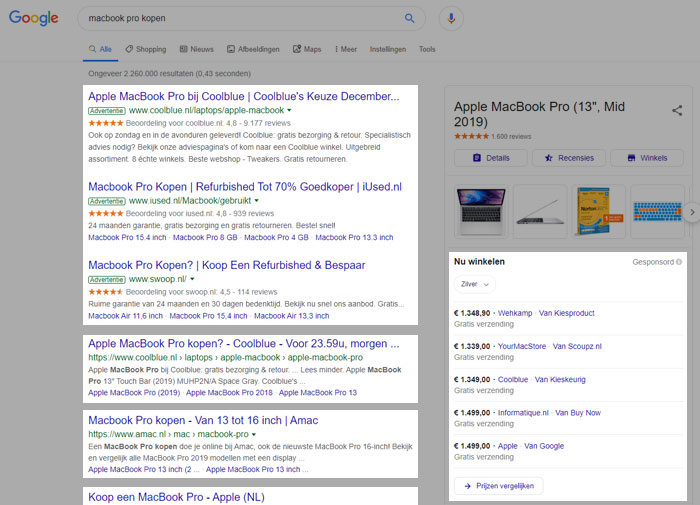Open the Apple offer link for €1.499,00
Viewport: 700px width, 505px height.
coord(508,446)
